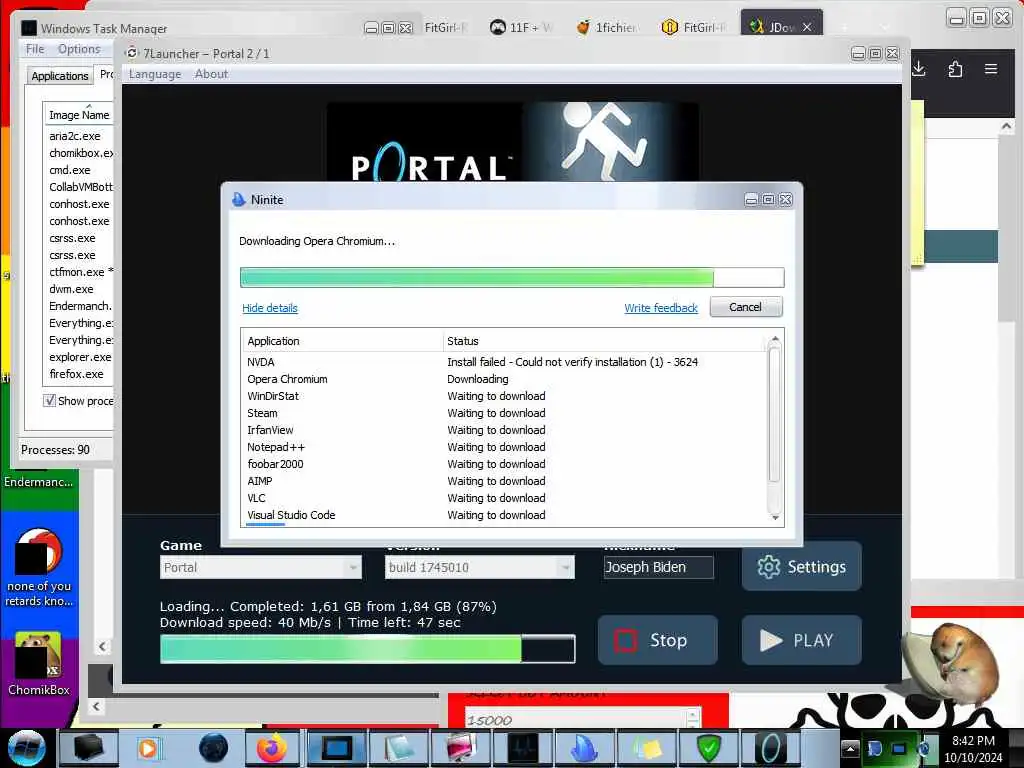
Task: Open File menu in Task Manager
Action: coord(35,49)
